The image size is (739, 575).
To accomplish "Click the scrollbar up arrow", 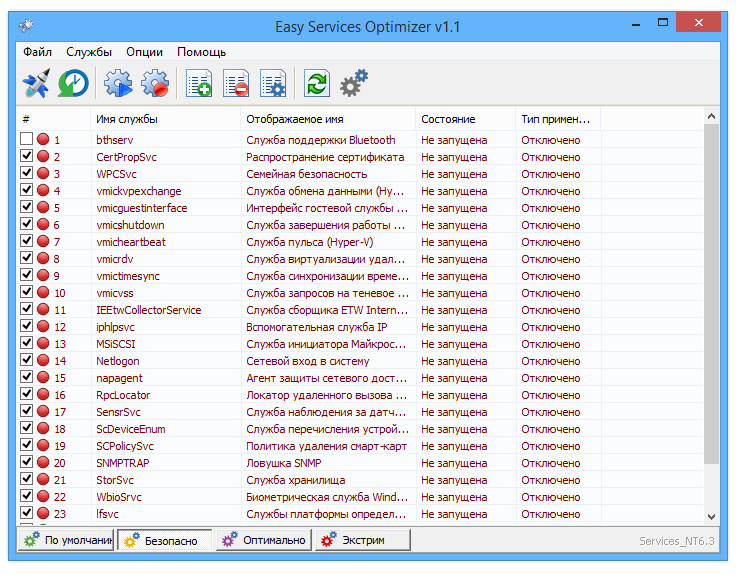I will [x=711, y=116].
